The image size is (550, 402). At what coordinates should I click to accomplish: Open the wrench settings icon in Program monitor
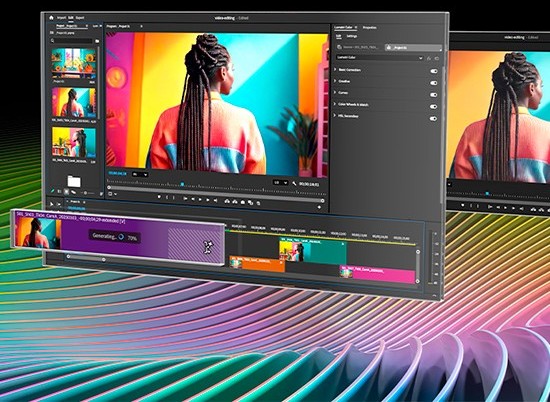(294, 183)
